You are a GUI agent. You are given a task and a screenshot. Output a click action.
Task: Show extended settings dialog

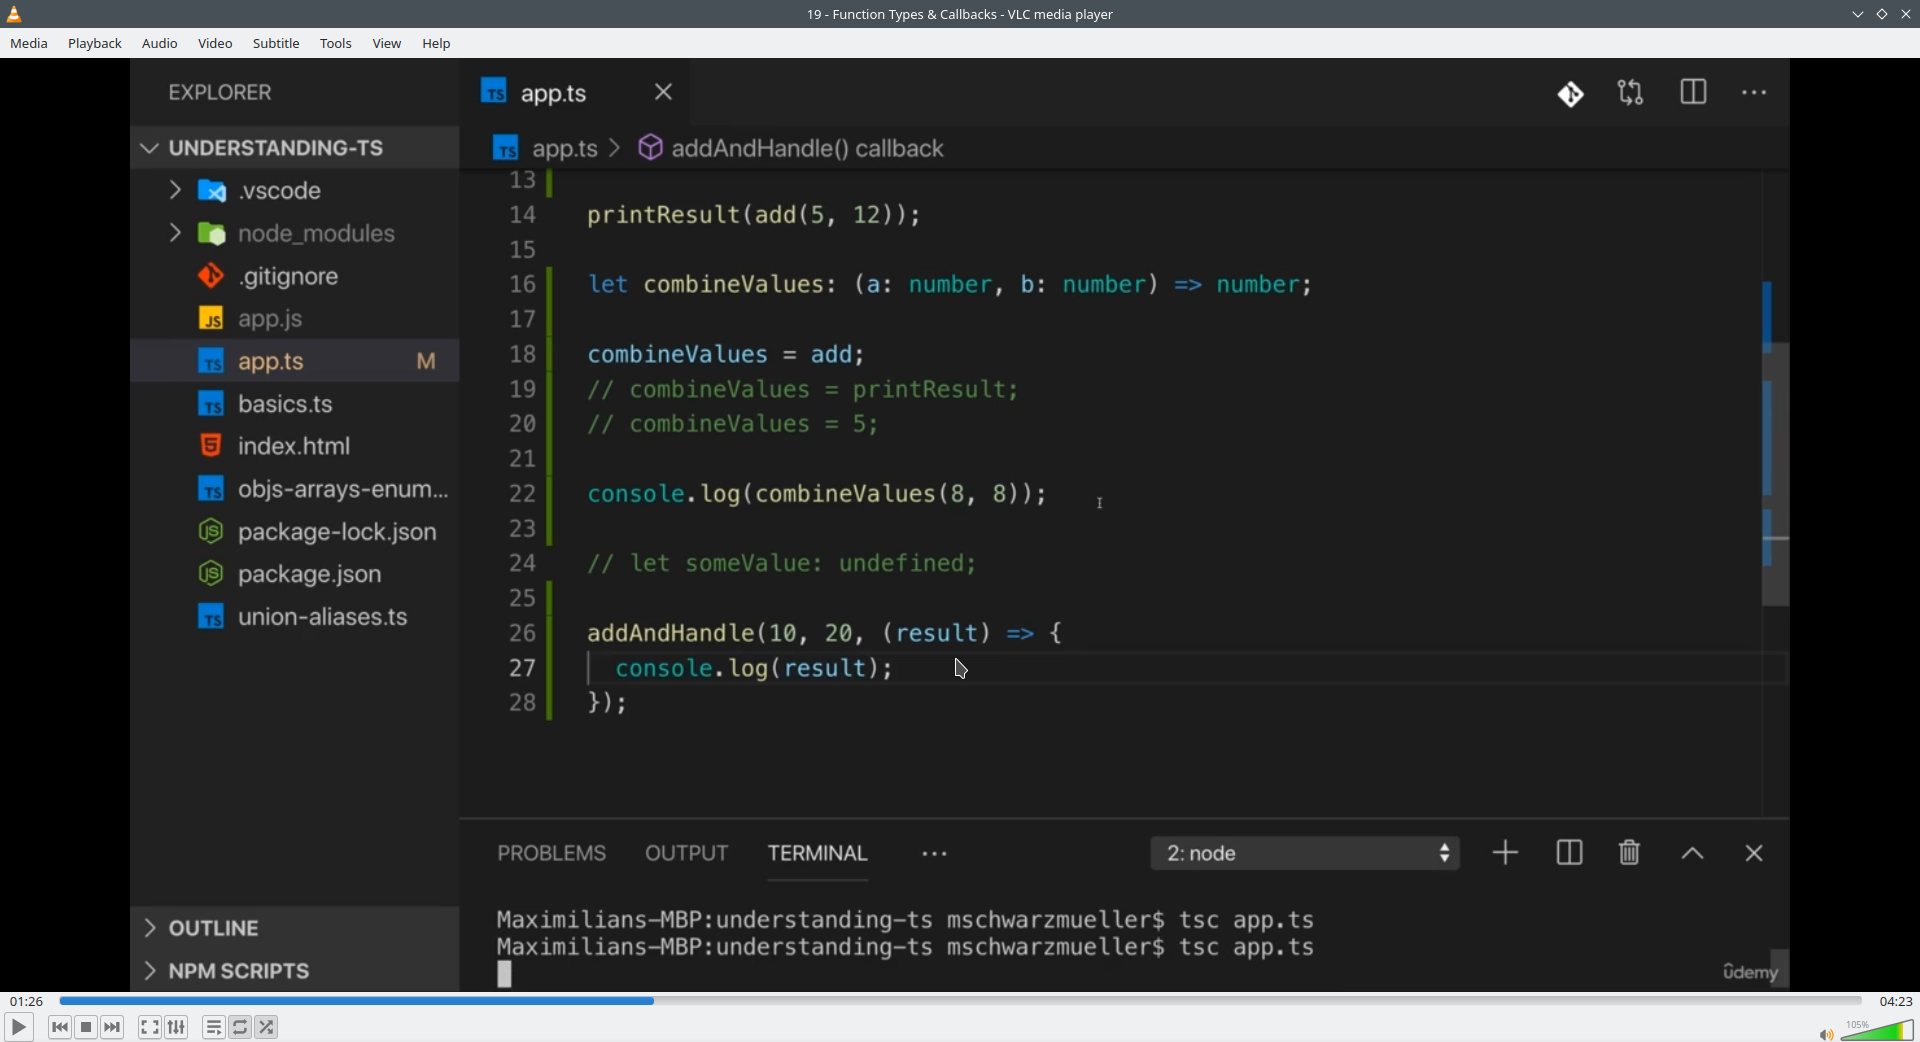click(177, 1027)
